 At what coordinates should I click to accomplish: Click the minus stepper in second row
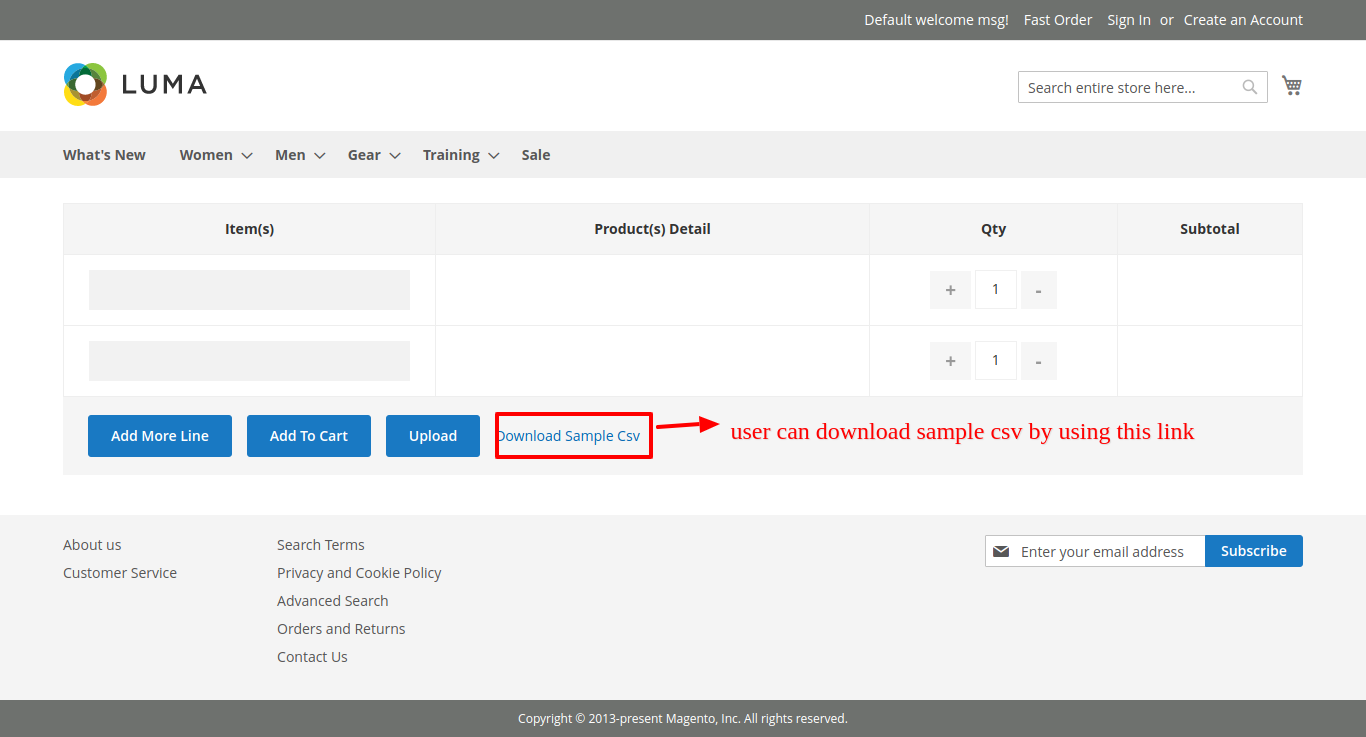(x=1039, y=361)
